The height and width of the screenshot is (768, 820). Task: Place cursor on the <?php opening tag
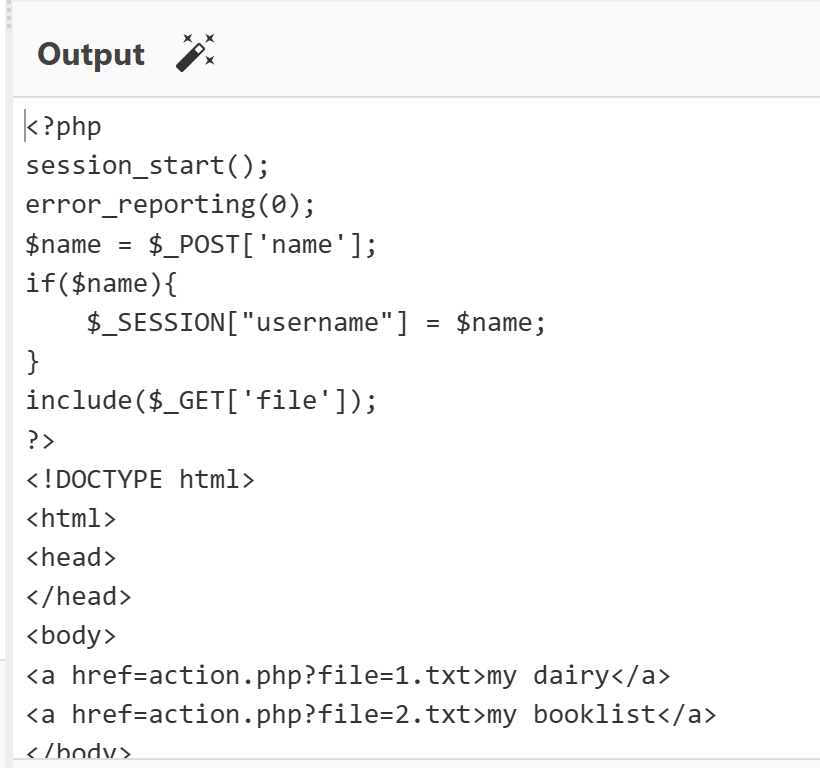click(x=64, y=127)
